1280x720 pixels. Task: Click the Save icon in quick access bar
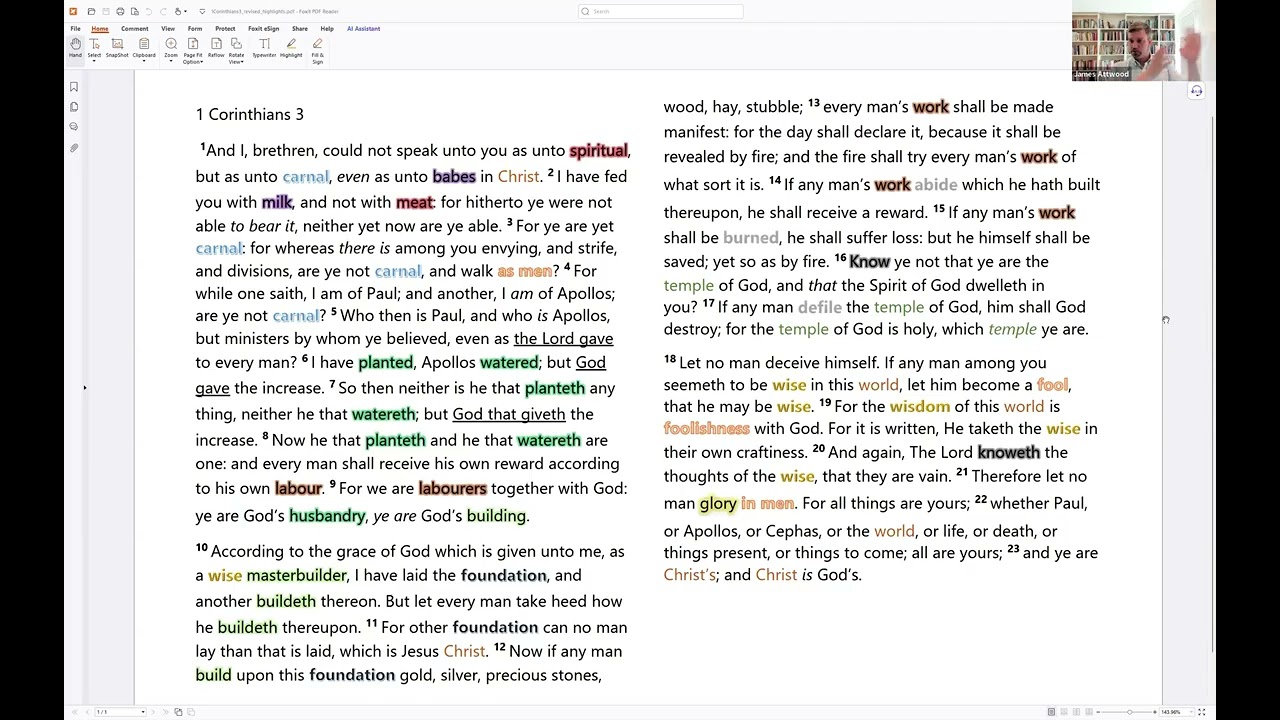click(106, 11)
